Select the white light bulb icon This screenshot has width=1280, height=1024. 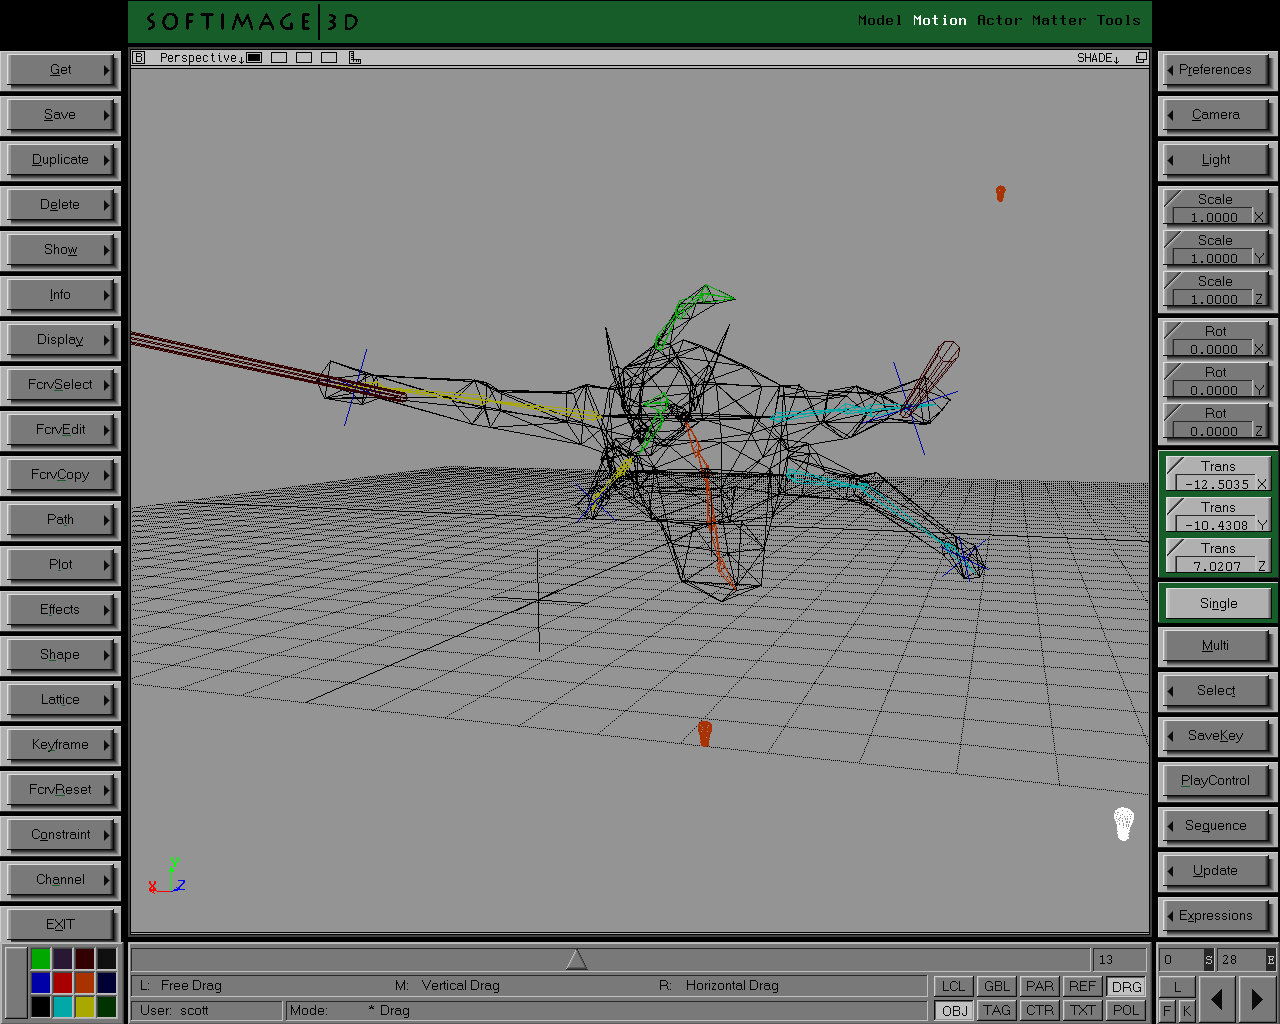pyautogui.click(x=1123, y=824)
